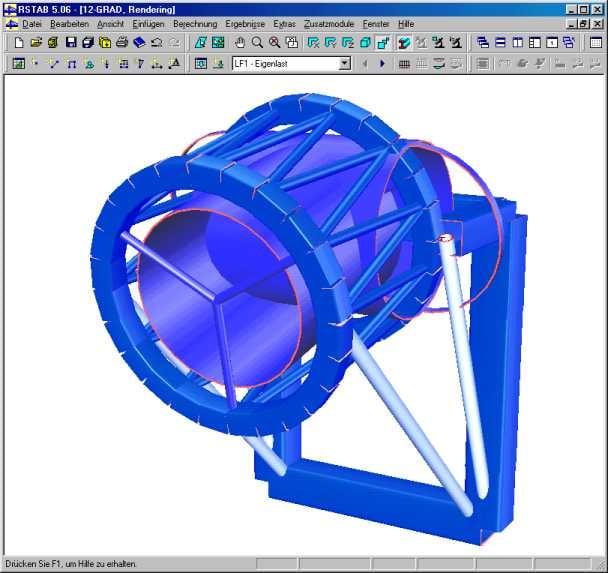Toggle the deformation display icon
The image size is (608, 573).
(439, 63)
